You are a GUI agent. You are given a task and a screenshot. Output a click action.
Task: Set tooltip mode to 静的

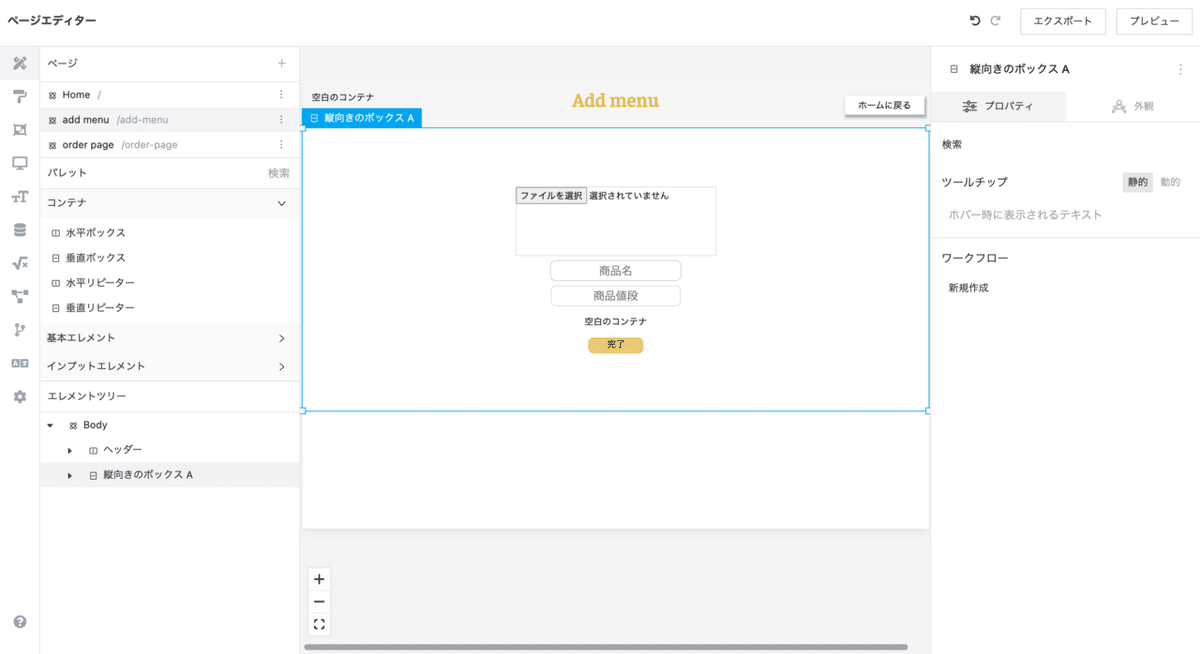coord(1138,182)
